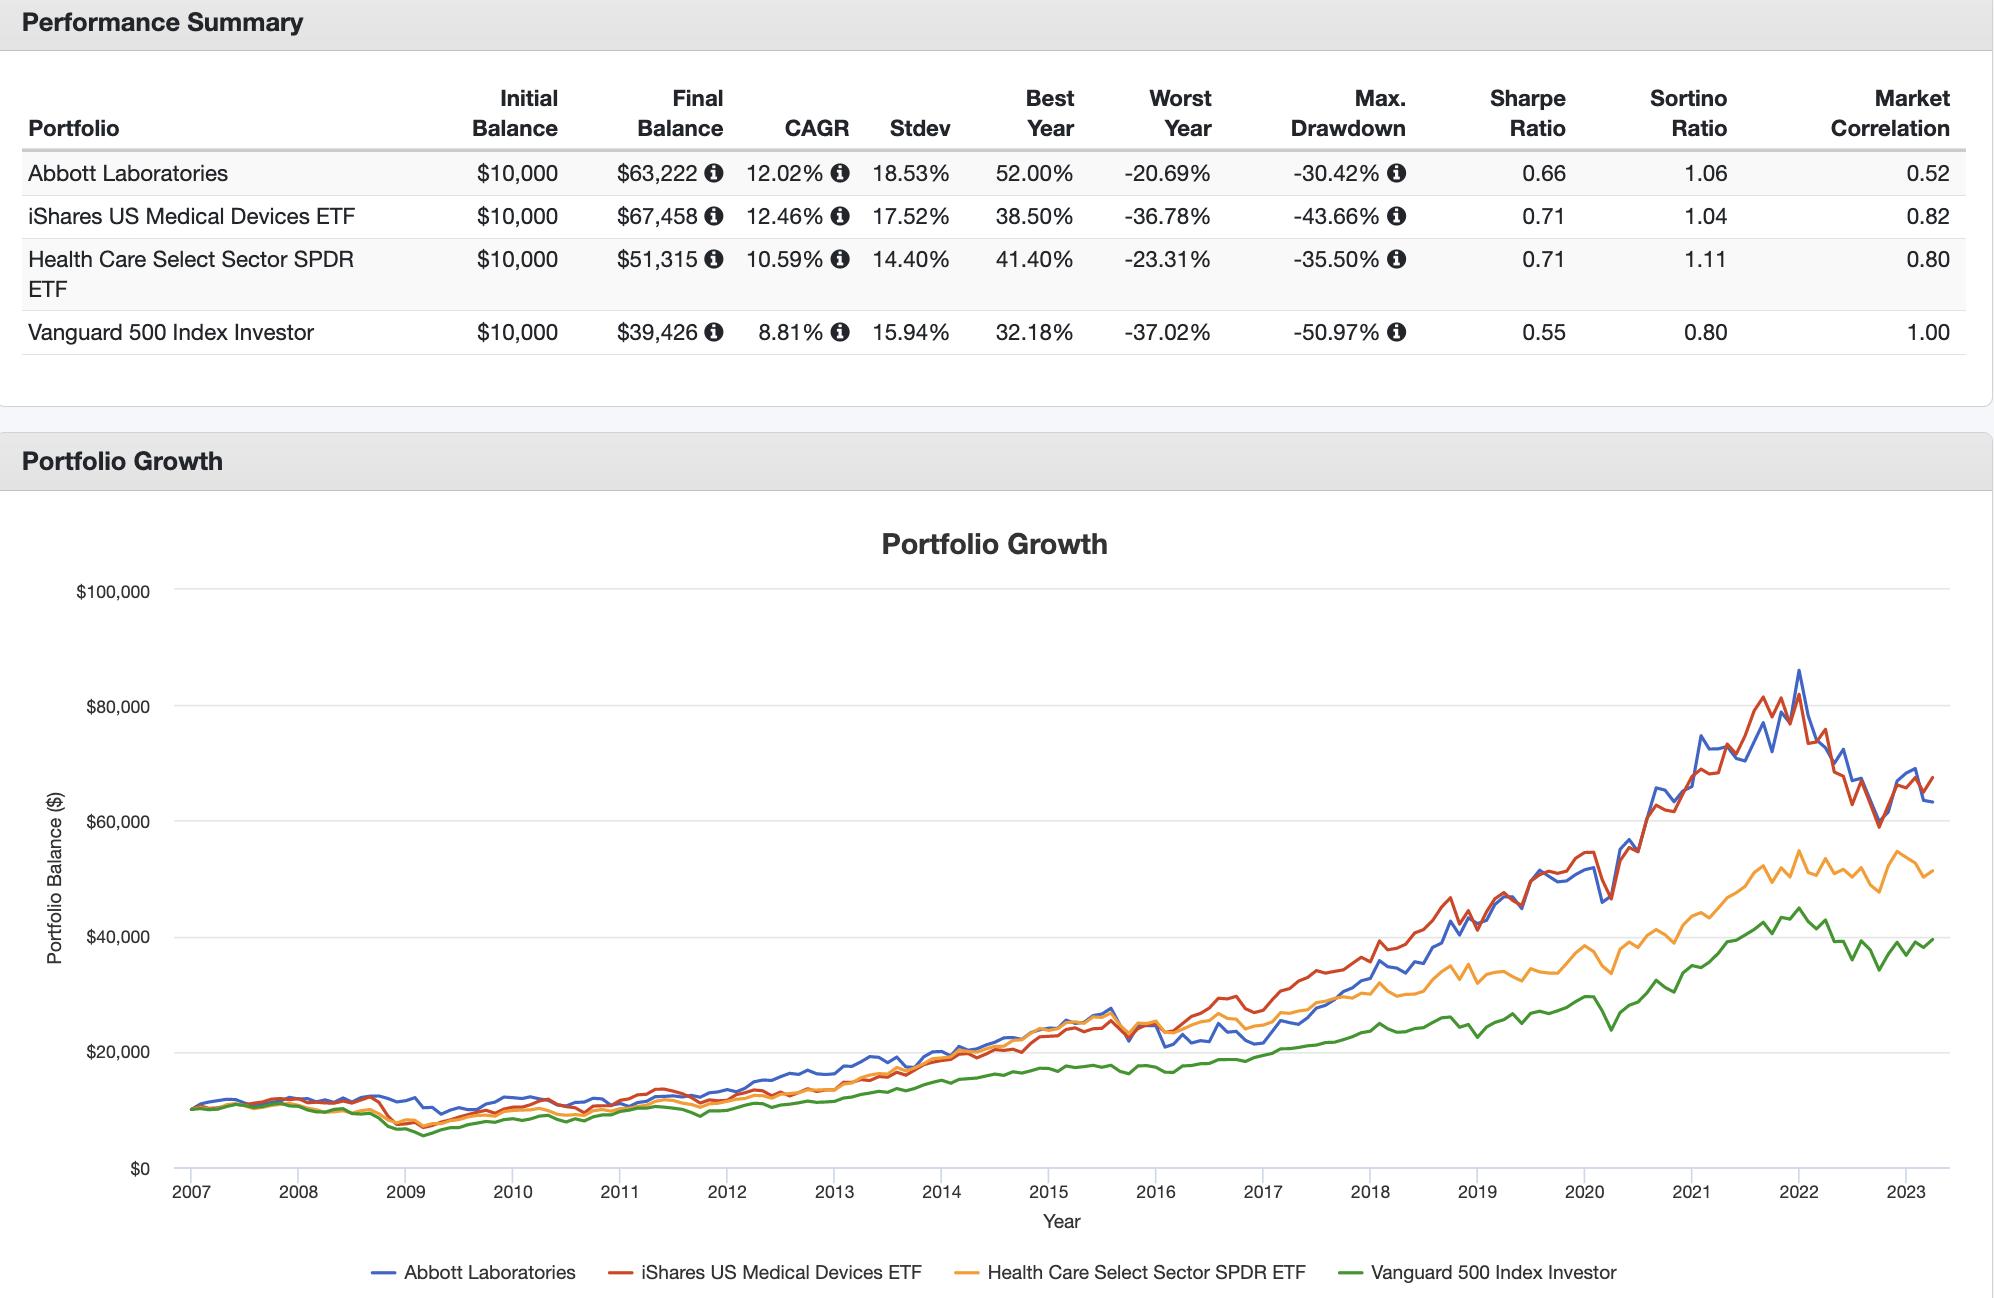Click info icon next to iShares $67,458 balance
1994x1298 pixels.
pos(713,216)
